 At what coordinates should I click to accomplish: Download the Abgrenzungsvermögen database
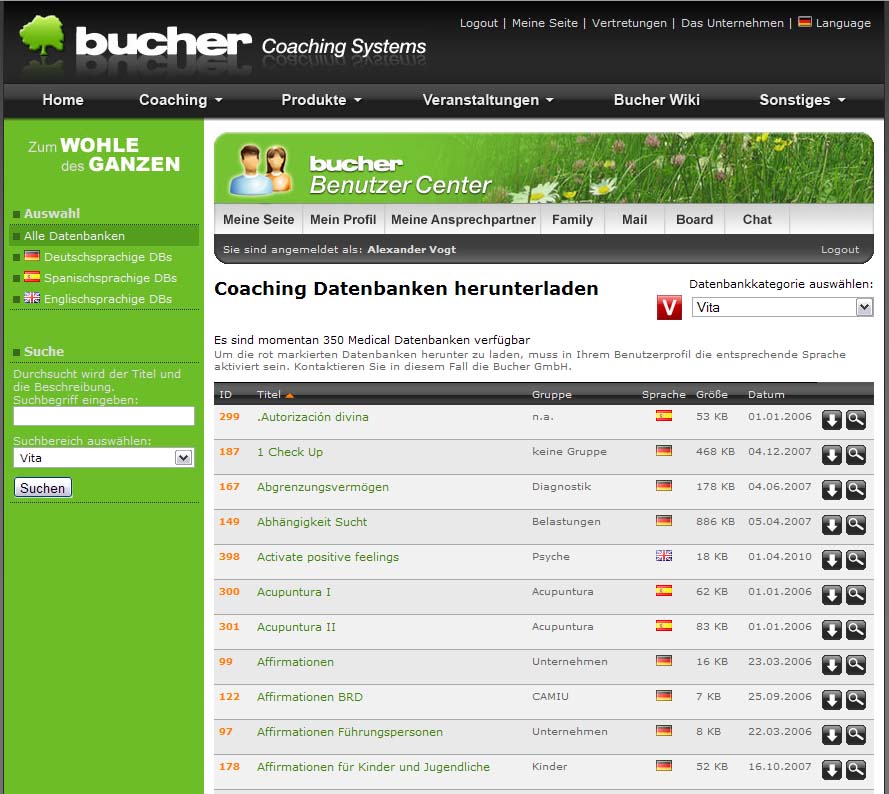click(831, 491)
